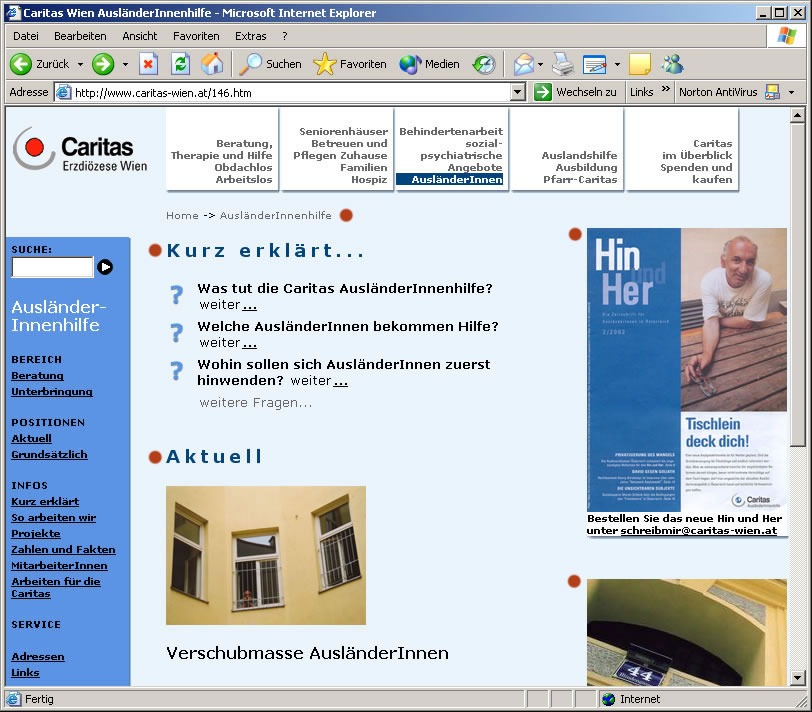This screenshot has width=812, height=712.
Task: Click the Zurück back arrow icon
Action: (21, 64)
